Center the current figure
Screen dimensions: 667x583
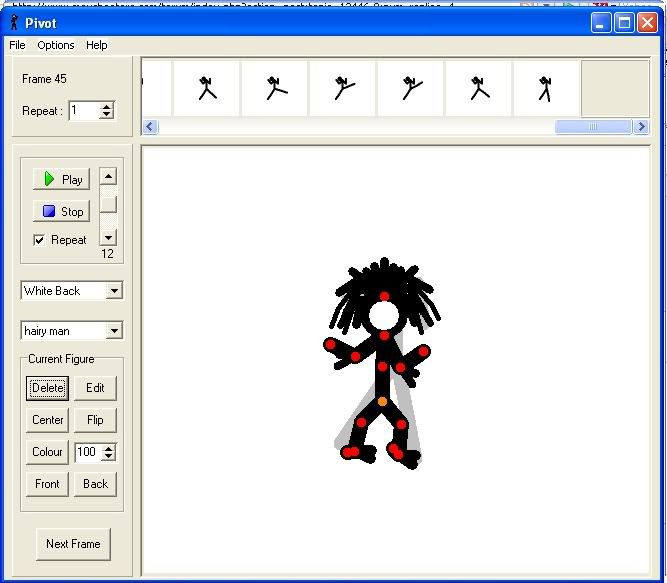[47, 420]
